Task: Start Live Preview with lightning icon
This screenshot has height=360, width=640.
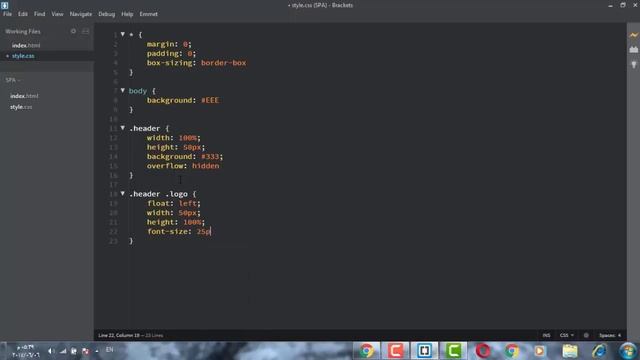Action: click(633, 35)
